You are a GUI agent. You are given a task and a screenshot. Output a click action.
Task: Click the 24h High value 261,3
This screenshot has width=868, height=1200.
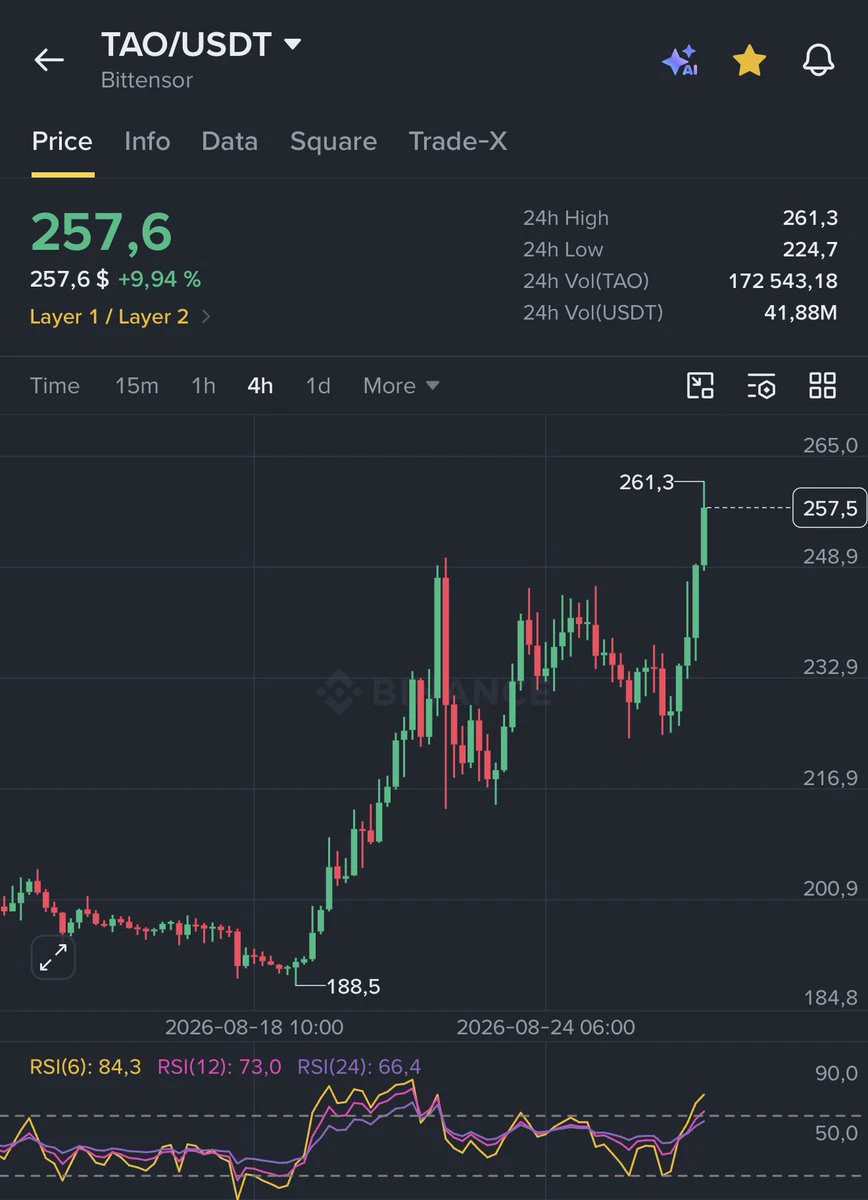(810, 218)
